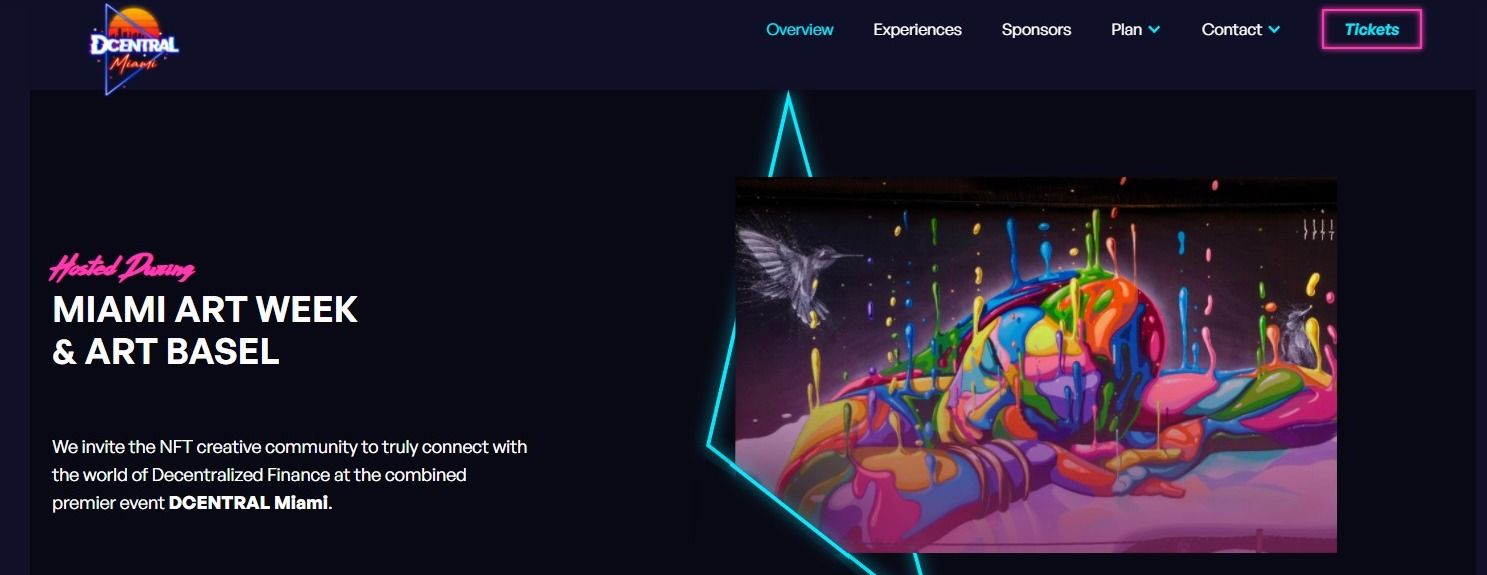Expand the chevron beside Contact

click(1274, 30)
